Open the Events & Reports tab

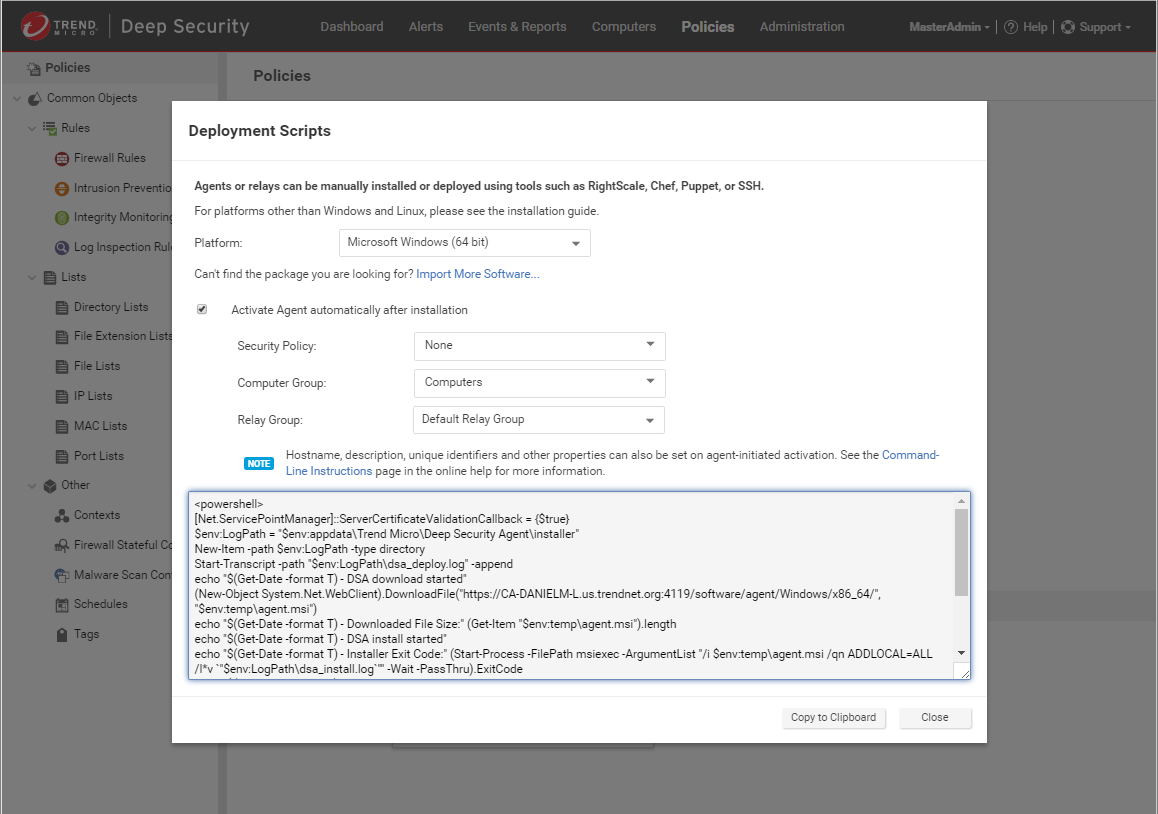click(517, 27)
